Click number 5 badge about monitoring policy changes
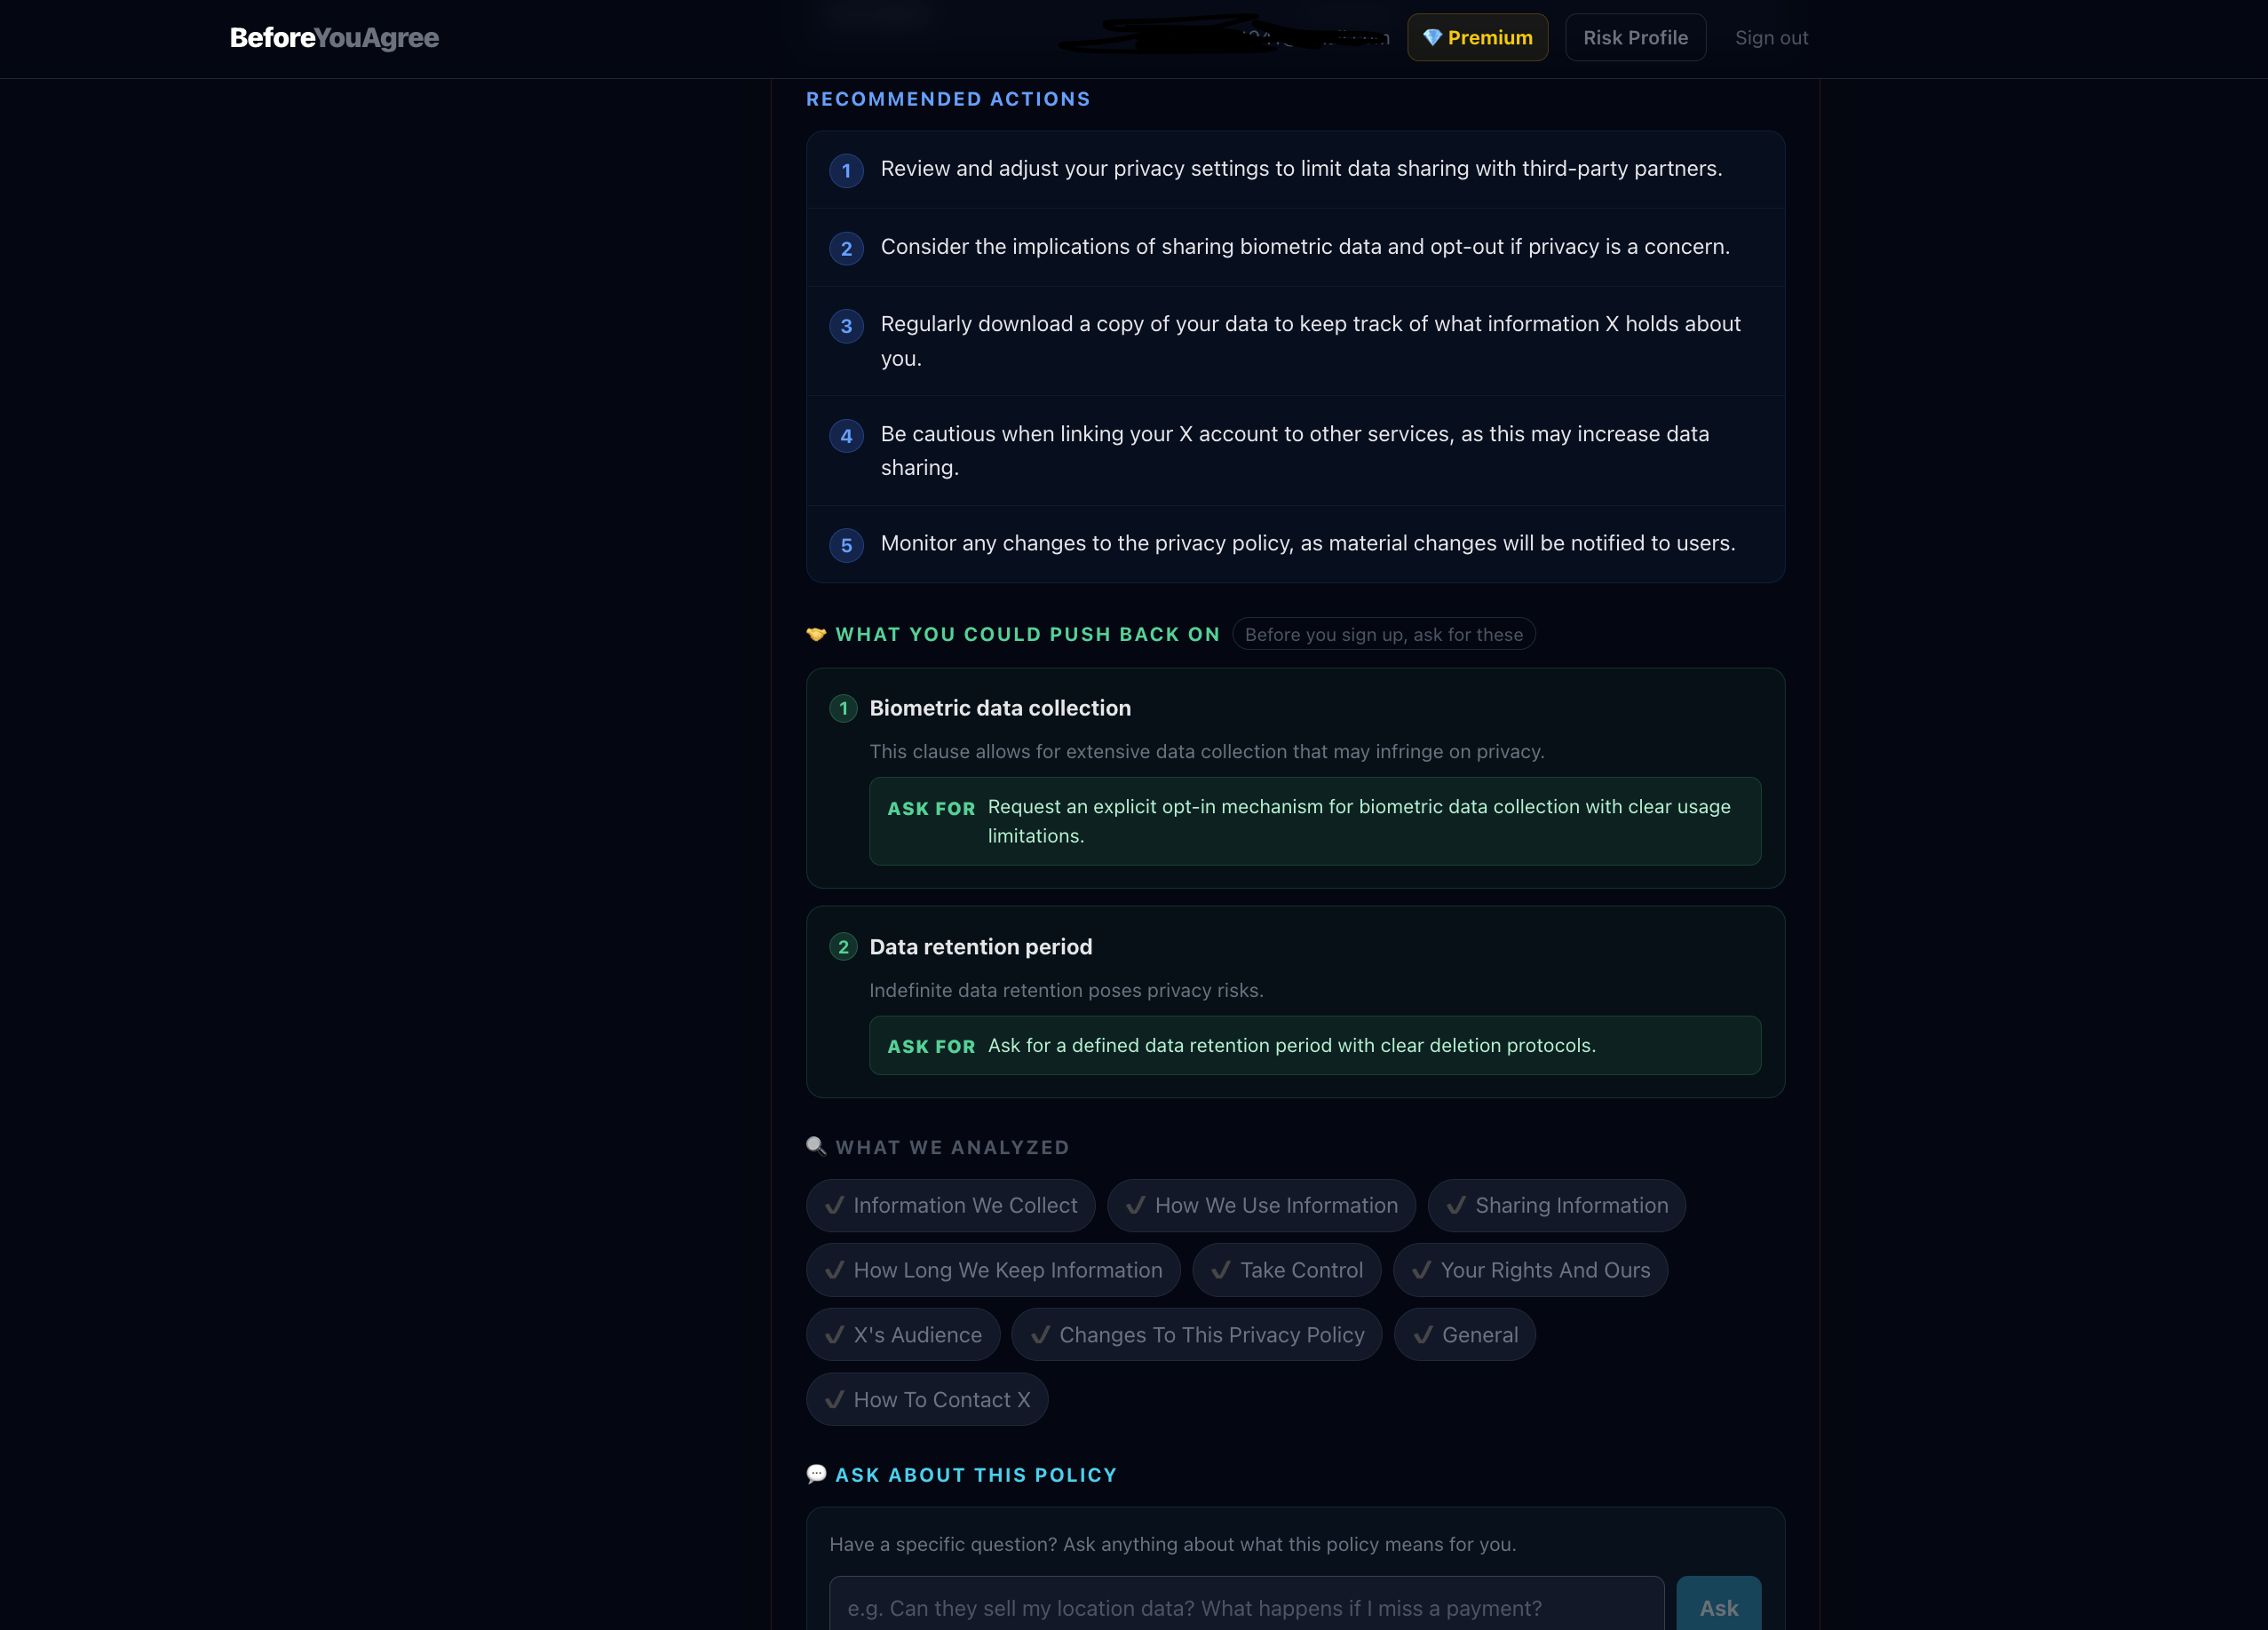This screenshot has width=2268, height=1630. click(x=846, y=545)
